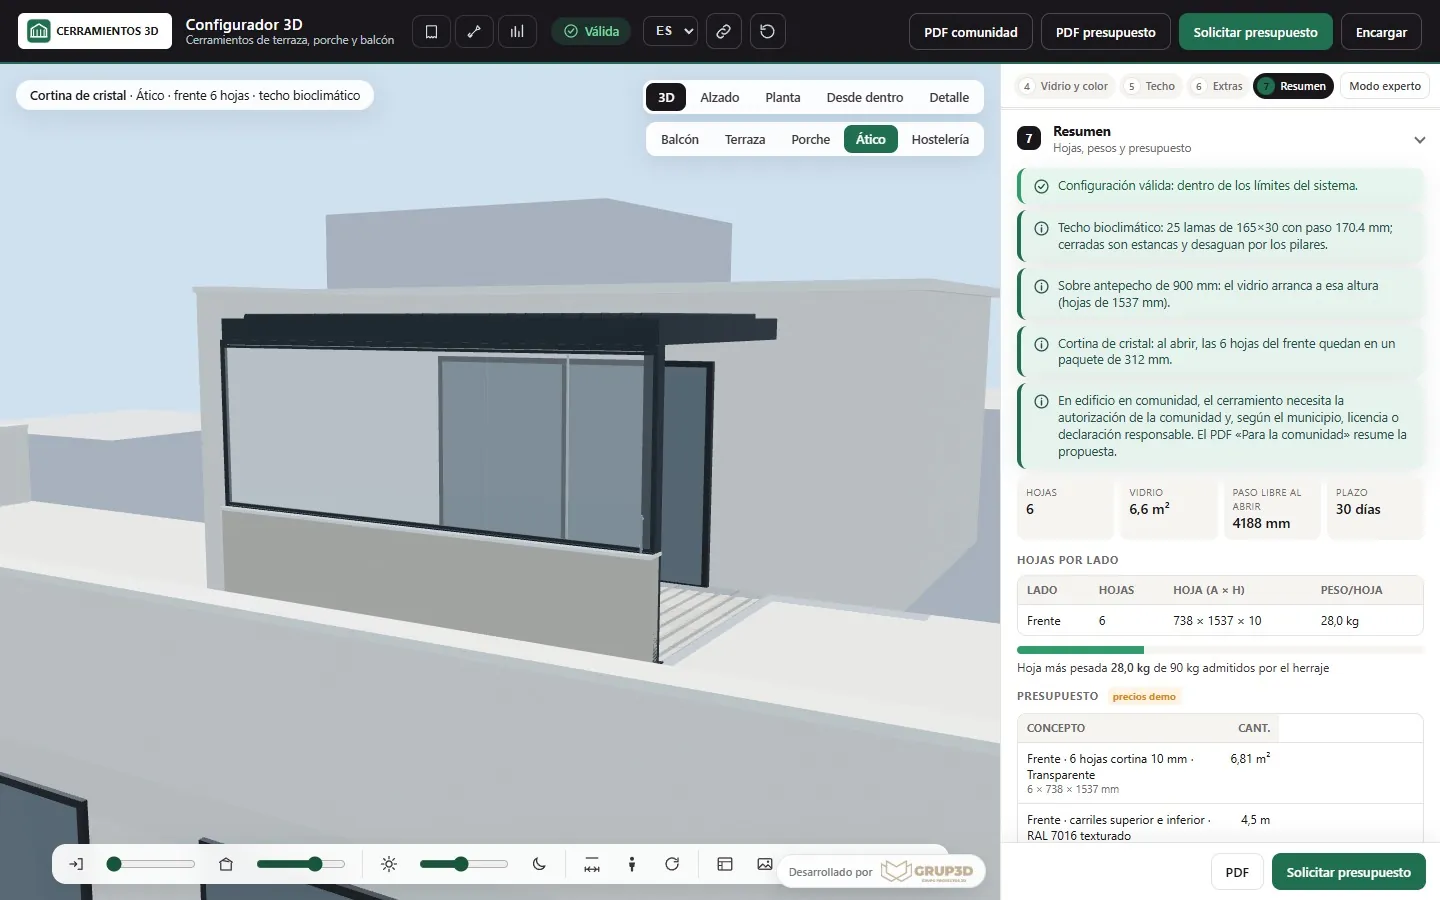Go to step 5 Techo

click(x=1150, y=86)
